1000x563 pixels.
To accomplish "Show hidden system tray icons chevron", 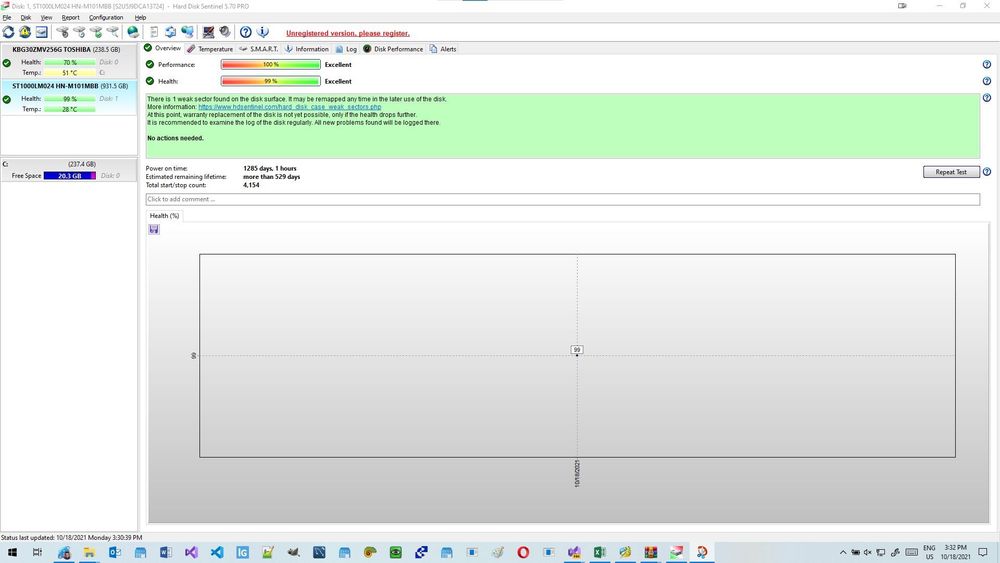I will 842,552.
